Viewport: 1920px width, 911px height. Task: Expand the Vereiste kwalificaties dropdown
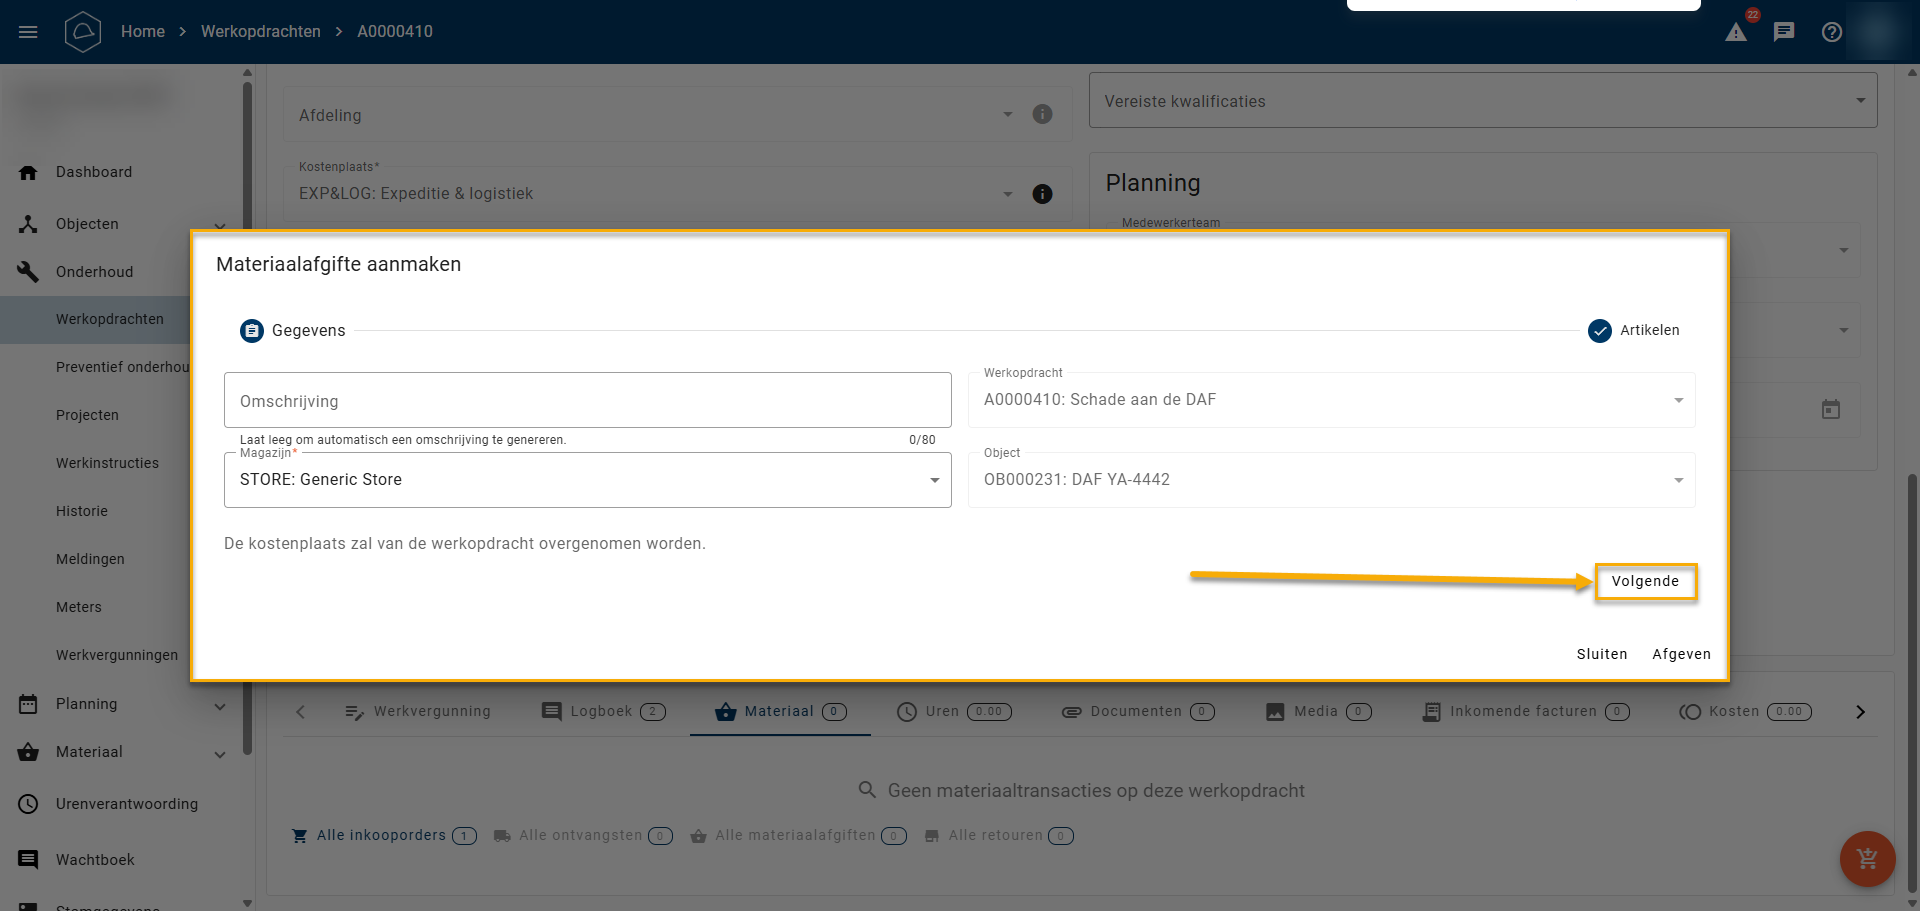1482,101
